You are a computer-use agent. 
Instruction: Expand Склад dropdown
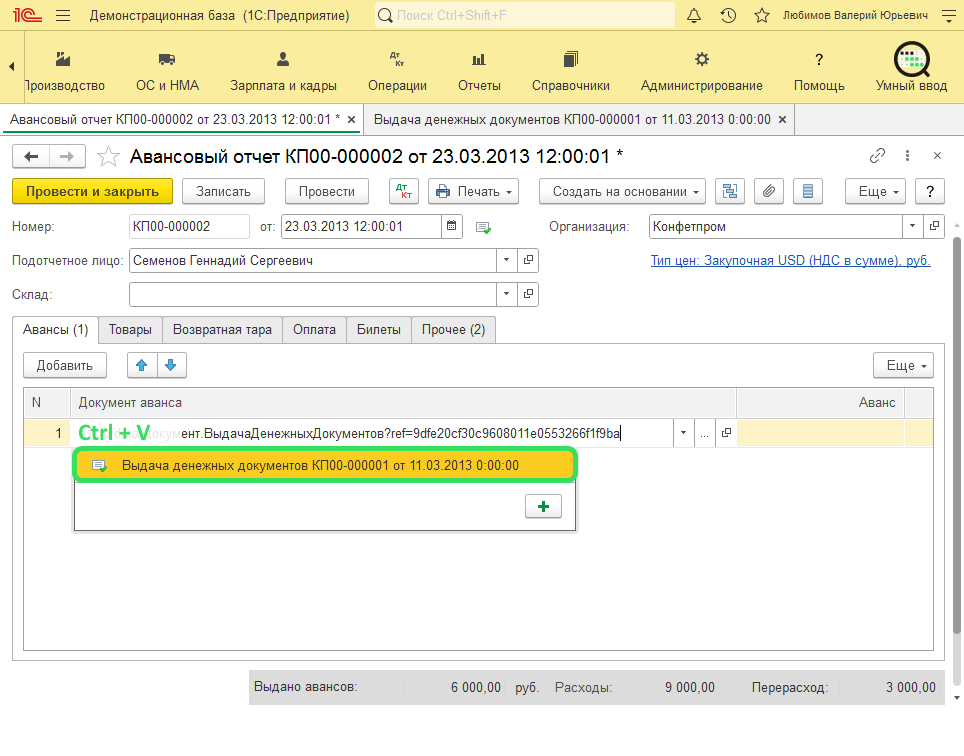(506, 294)
